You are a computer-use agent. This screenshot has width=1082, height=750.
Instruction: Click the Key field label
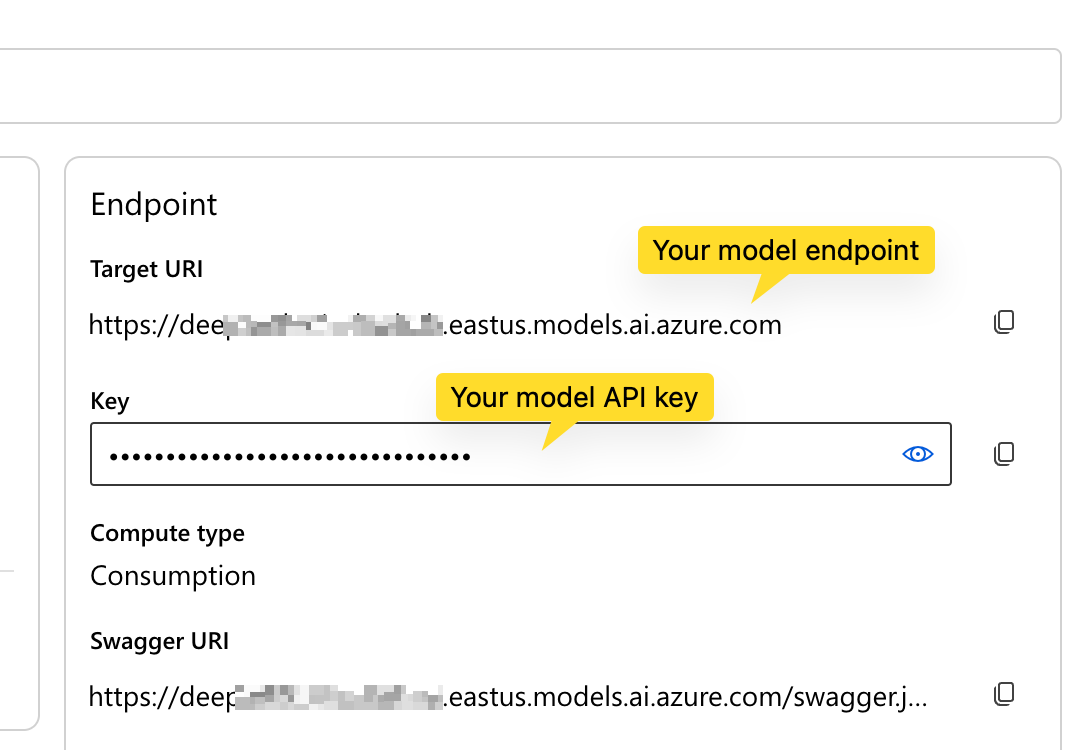click(109, 401)
